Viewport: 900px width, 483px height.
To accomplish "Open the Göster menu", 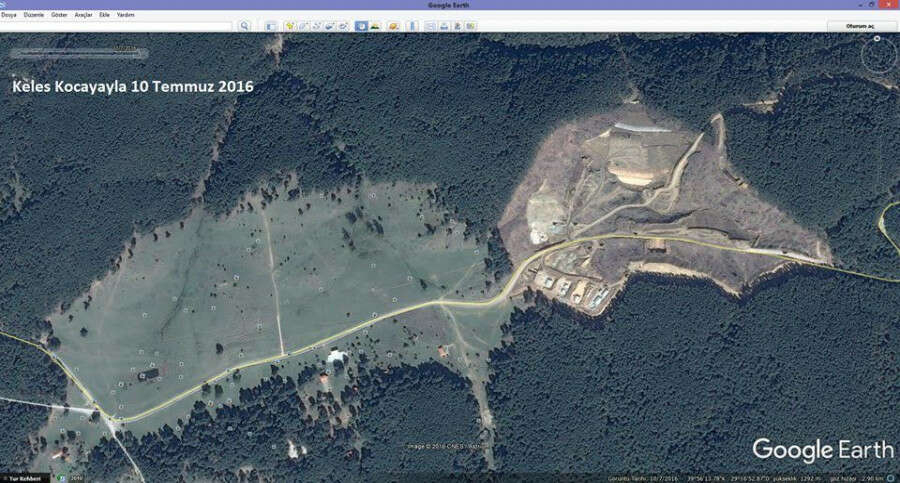I will pyautogui.click(x=58, y=15).
